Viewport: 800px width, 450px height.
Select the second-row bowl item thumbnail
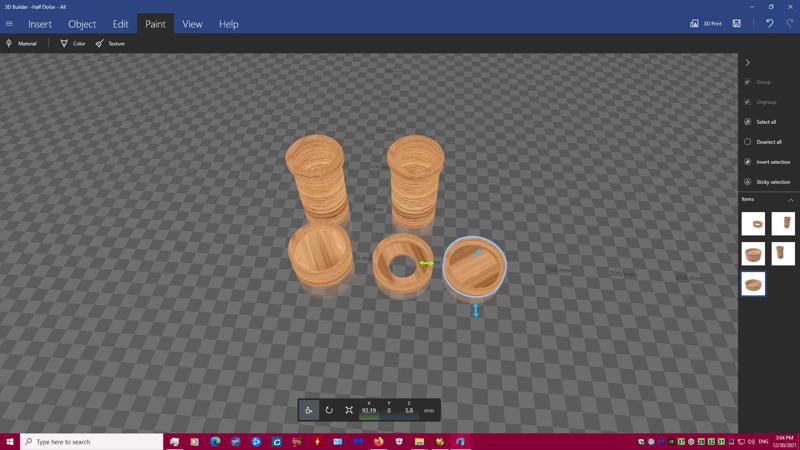pos(753,254)
